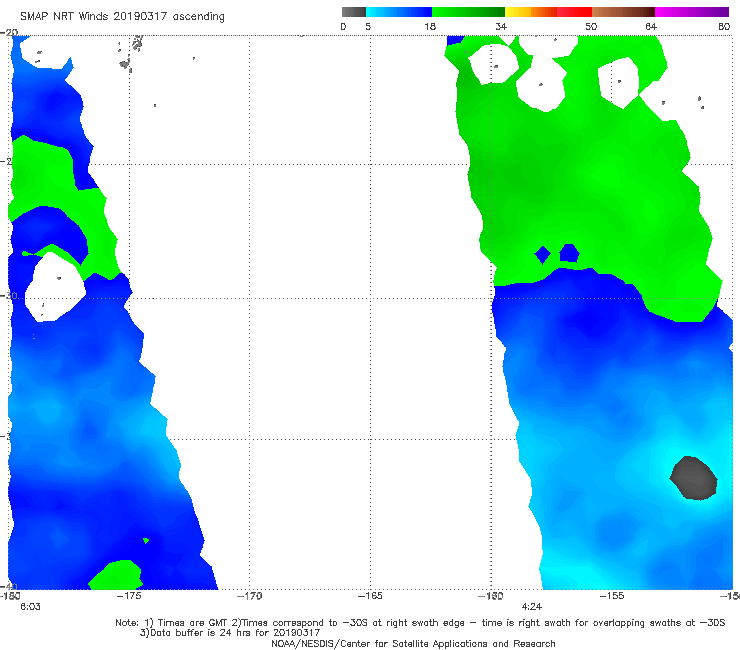Click the note text 'Times are GMT'
This screenshot has width=740, height=650.
click(193, 623)
